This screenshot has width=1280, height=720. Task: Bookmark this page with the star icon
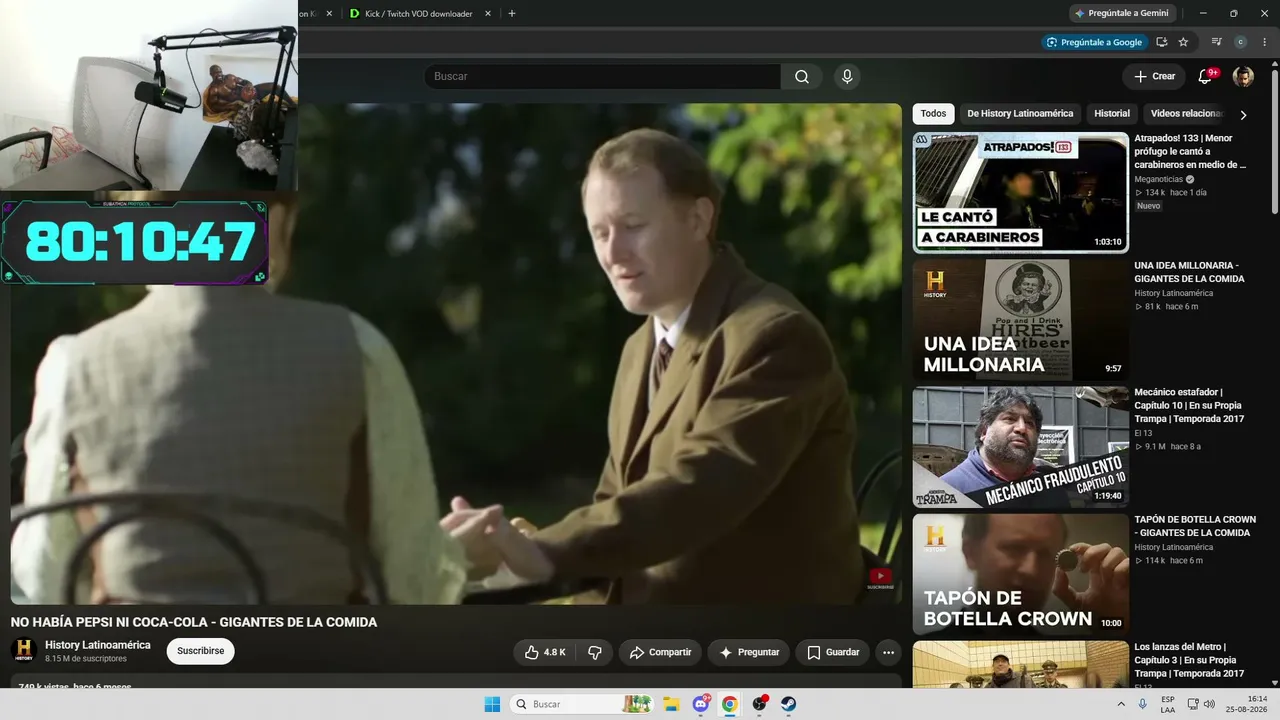[x=1183, y=42]
